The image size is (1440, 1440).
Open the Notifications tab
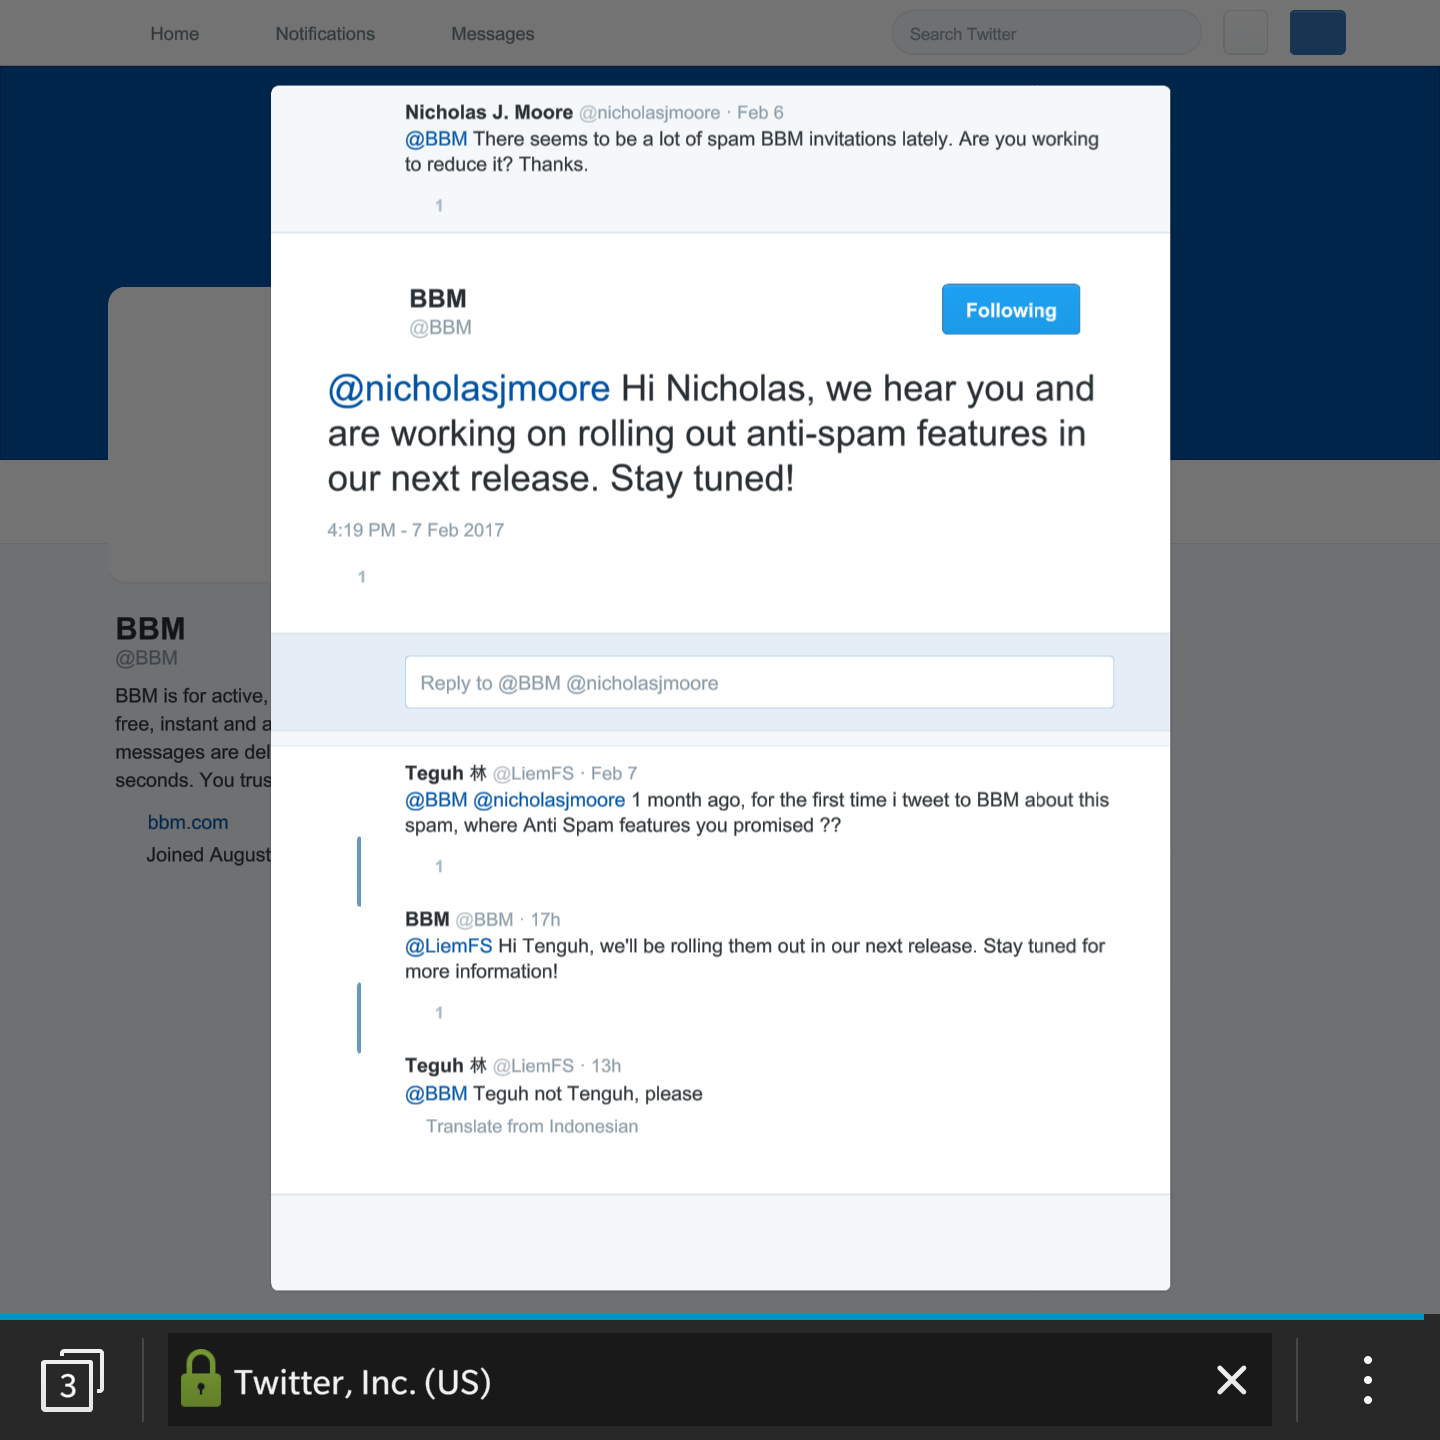pyautogui.click(x=325, y=34)
